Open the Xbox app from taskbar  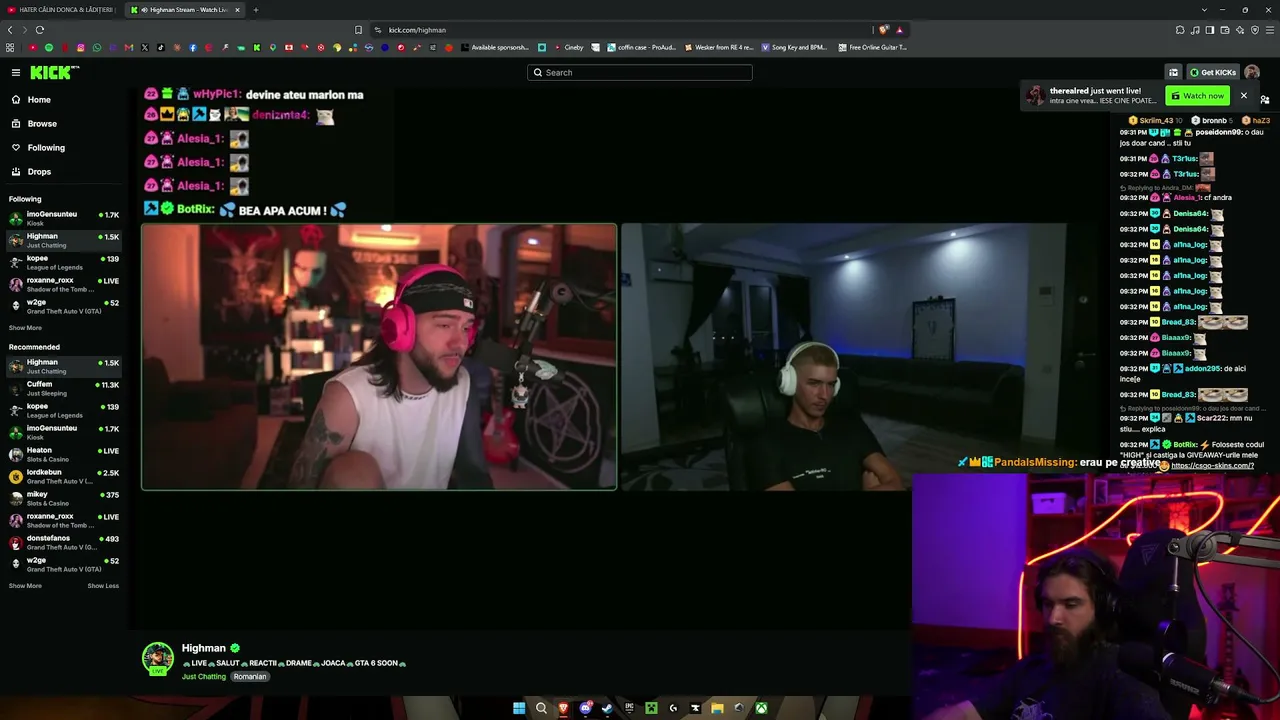761,708
